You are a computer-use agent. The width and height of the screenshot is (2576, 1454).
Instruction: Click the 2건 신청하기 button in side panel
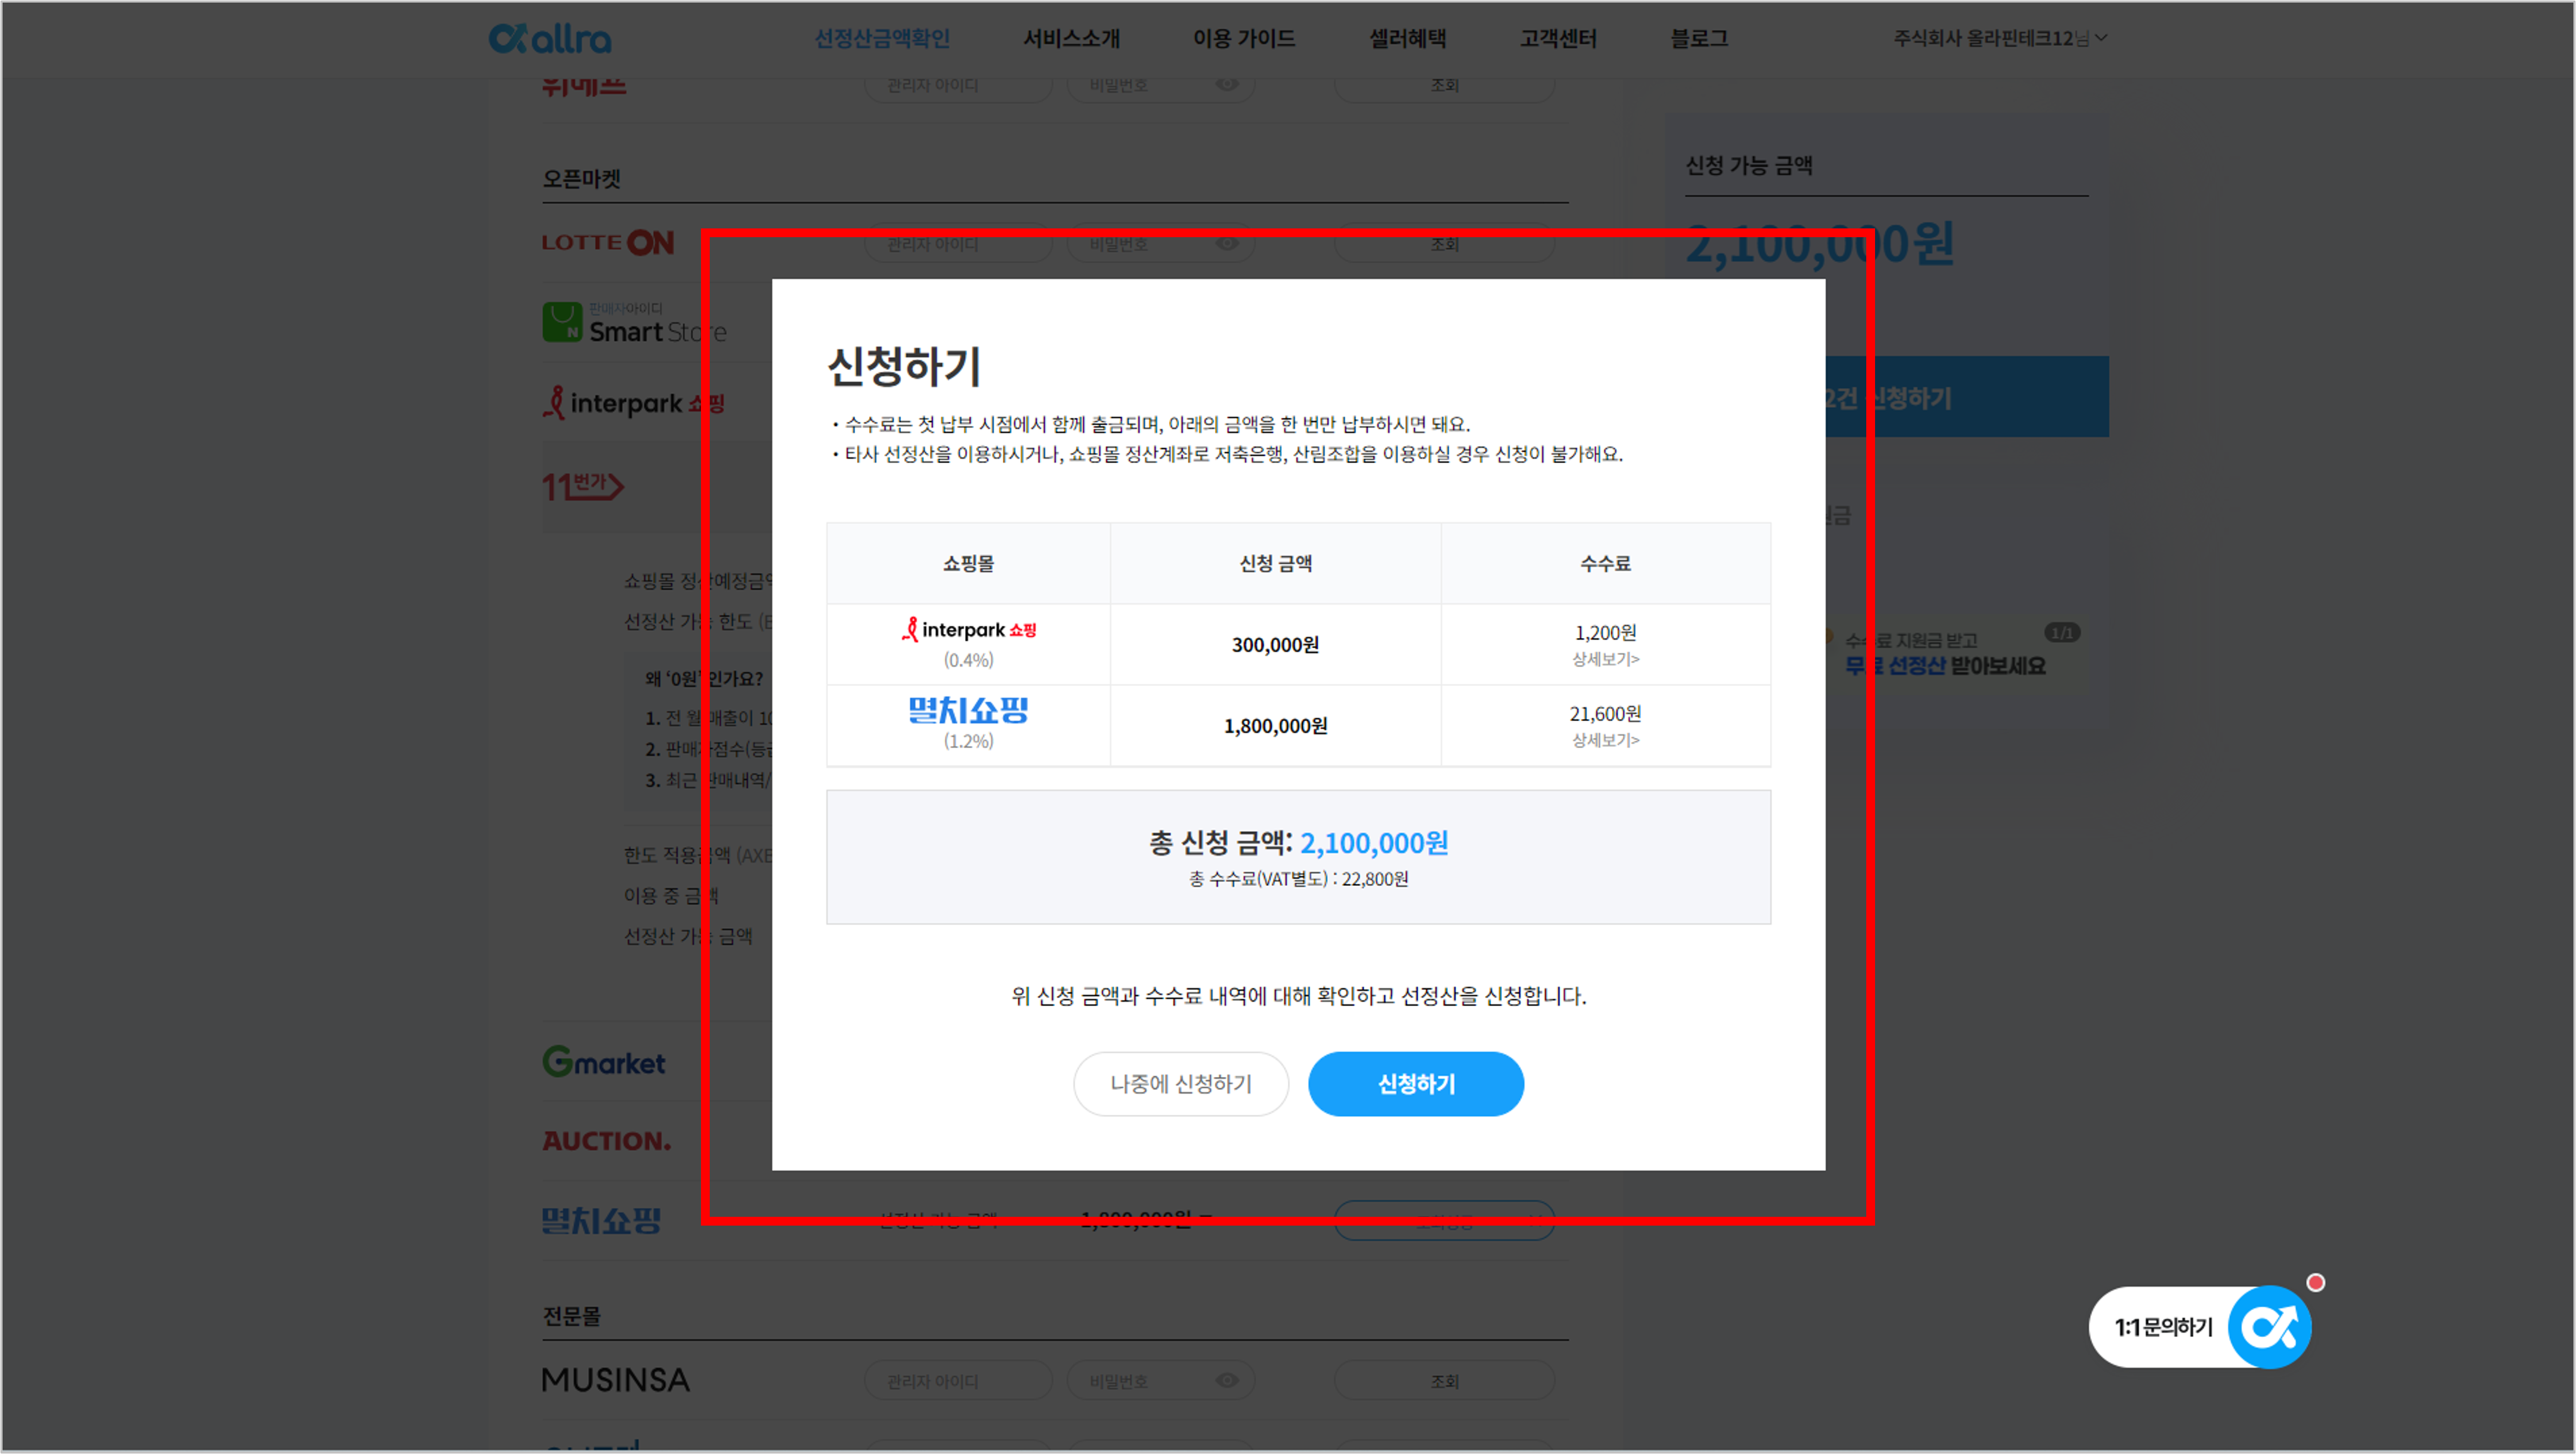[x=1966, y=397]
